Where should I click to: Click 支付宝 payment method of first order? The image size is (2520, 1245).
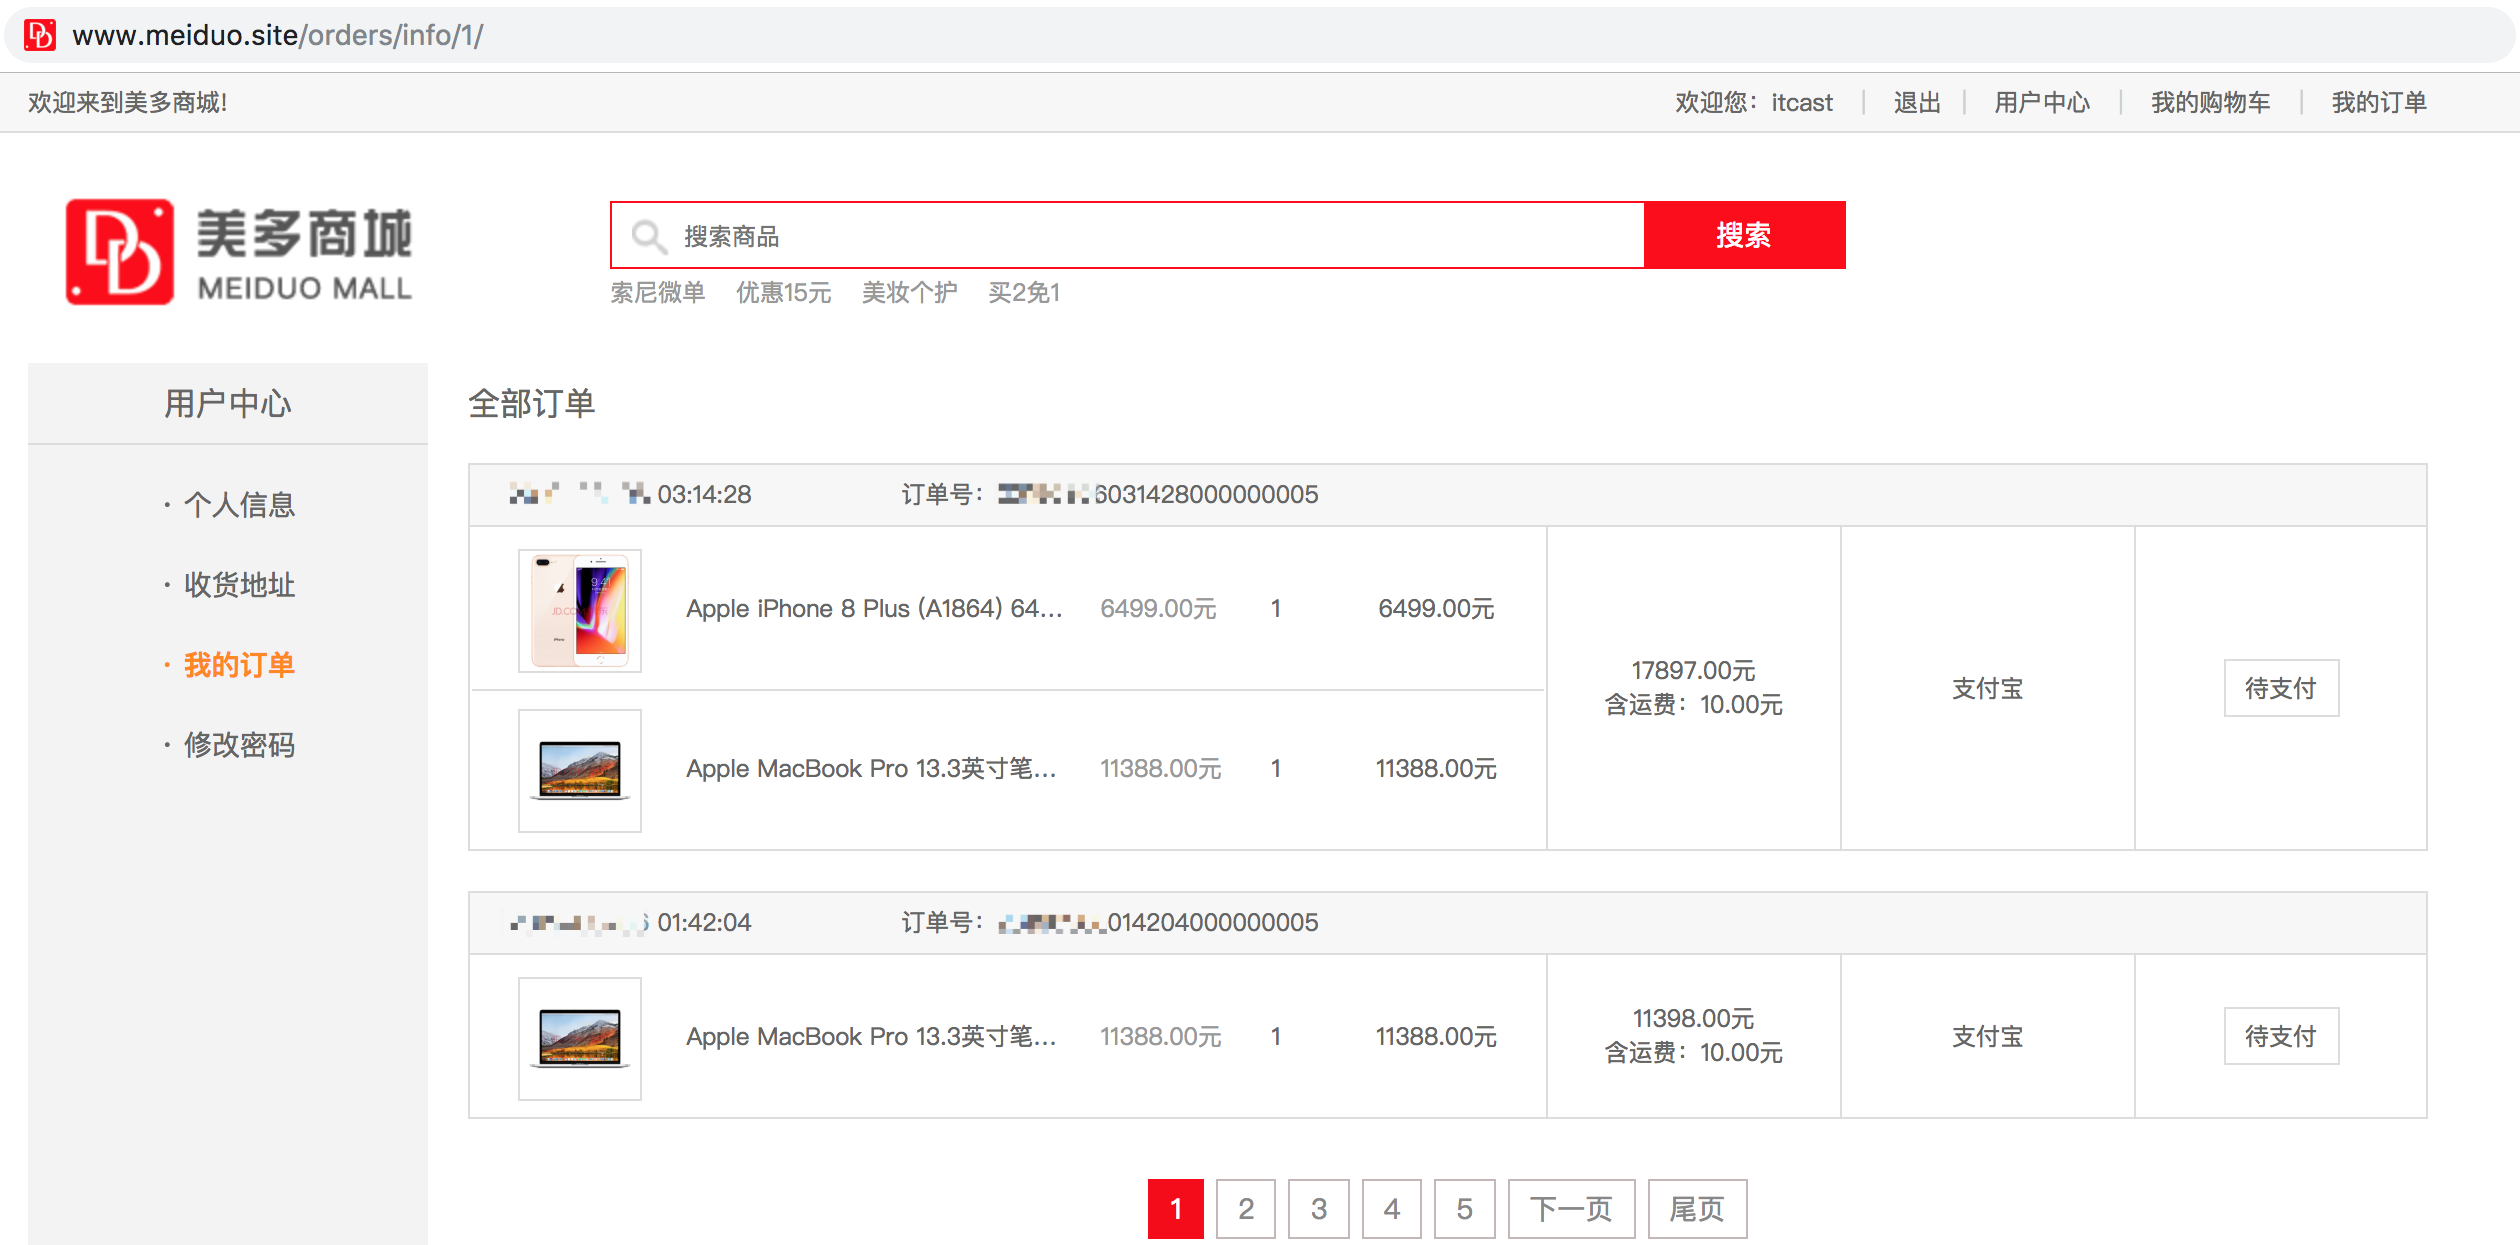click(1988, 688)
